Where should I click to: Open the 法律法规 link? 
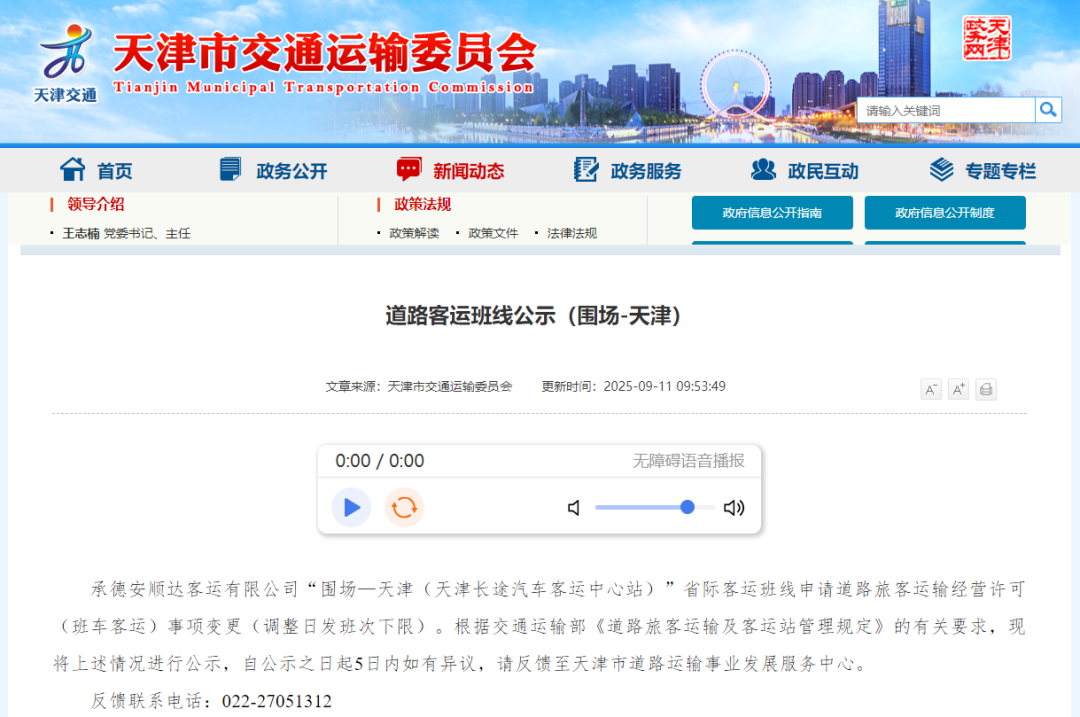572,233
